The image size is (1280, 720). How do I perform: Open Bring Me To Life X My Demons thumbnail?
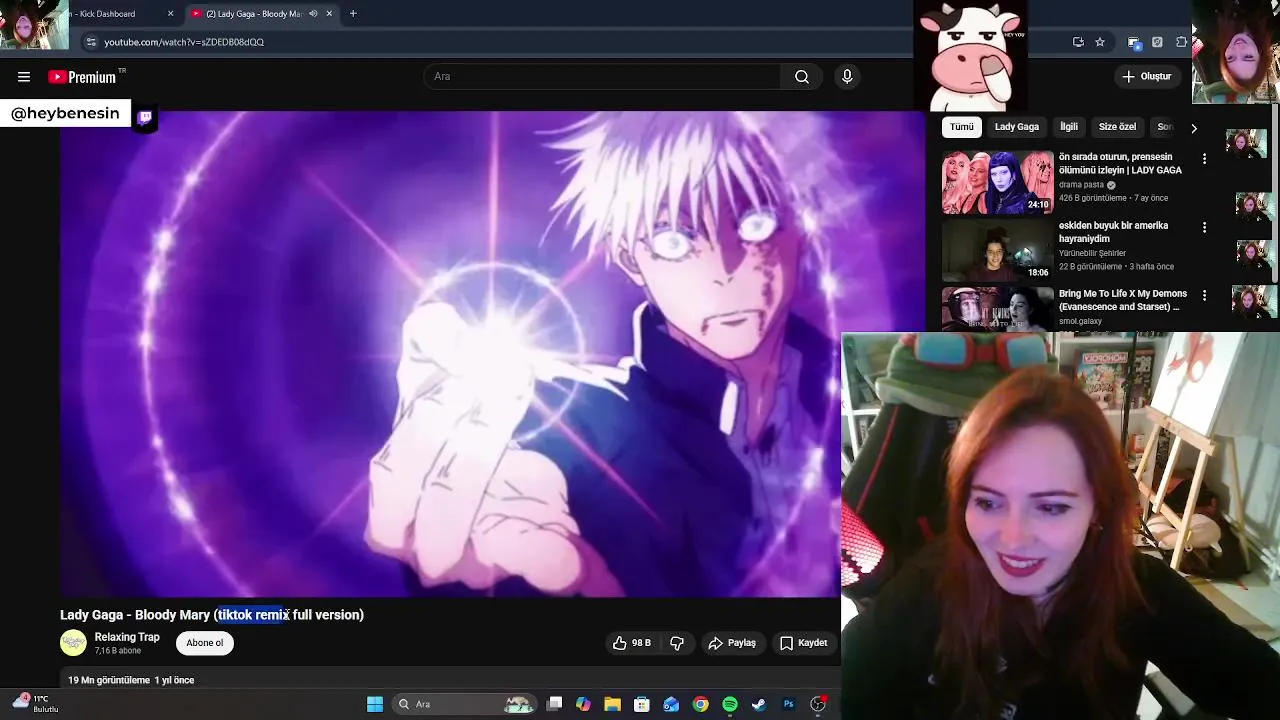998,308
